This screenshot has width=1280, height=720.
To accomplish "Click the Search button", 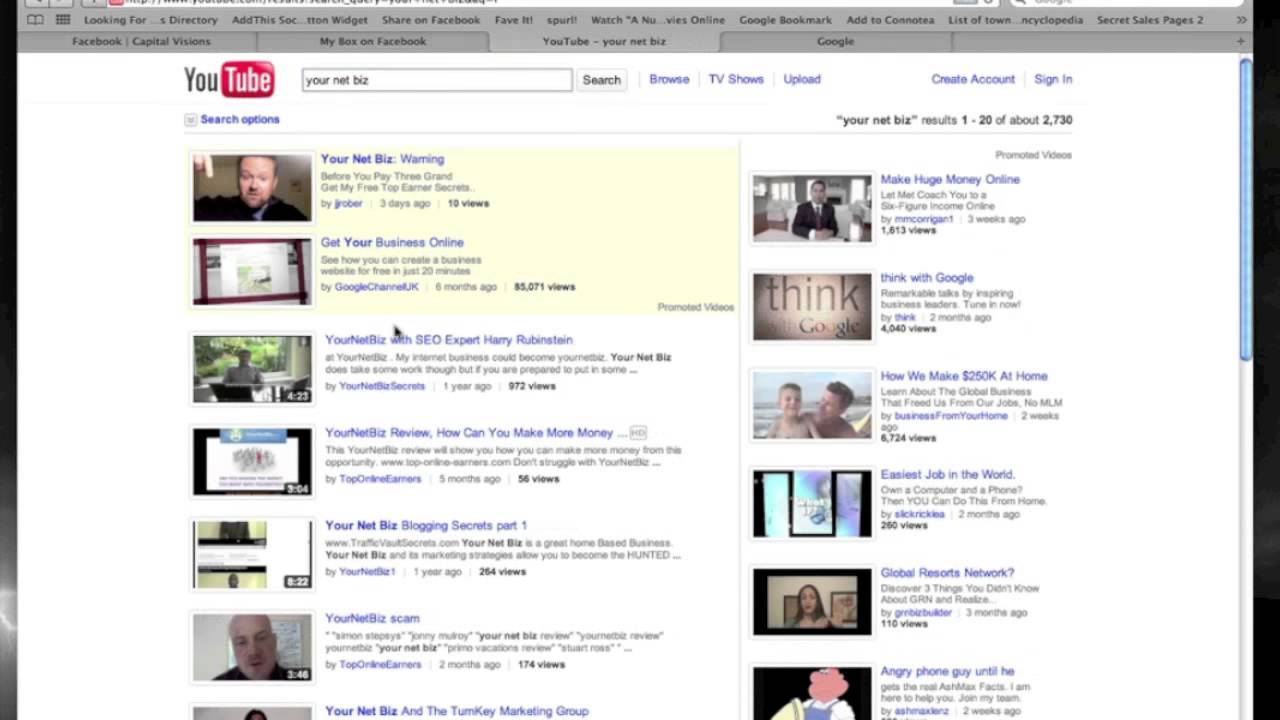I will coord(601,80).
